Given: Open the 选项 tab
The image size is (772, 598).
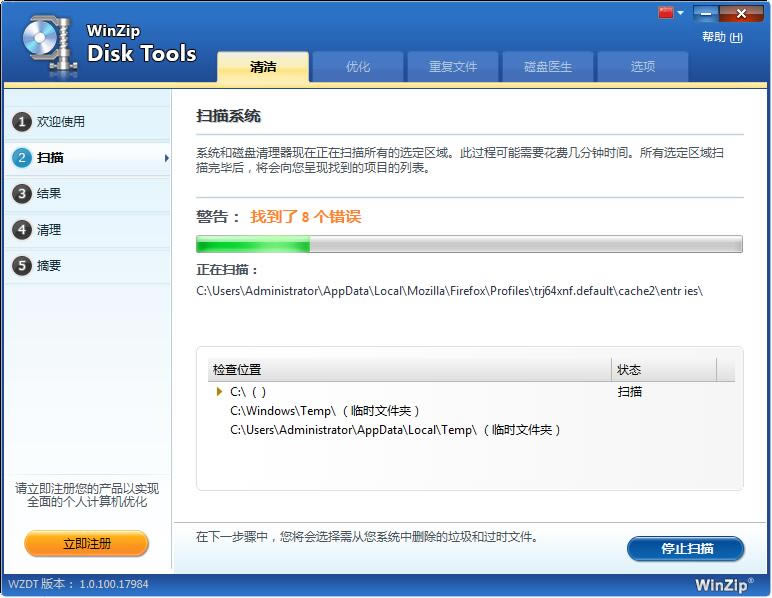Looking at the screenshot, I should click(x=643, y=66).
